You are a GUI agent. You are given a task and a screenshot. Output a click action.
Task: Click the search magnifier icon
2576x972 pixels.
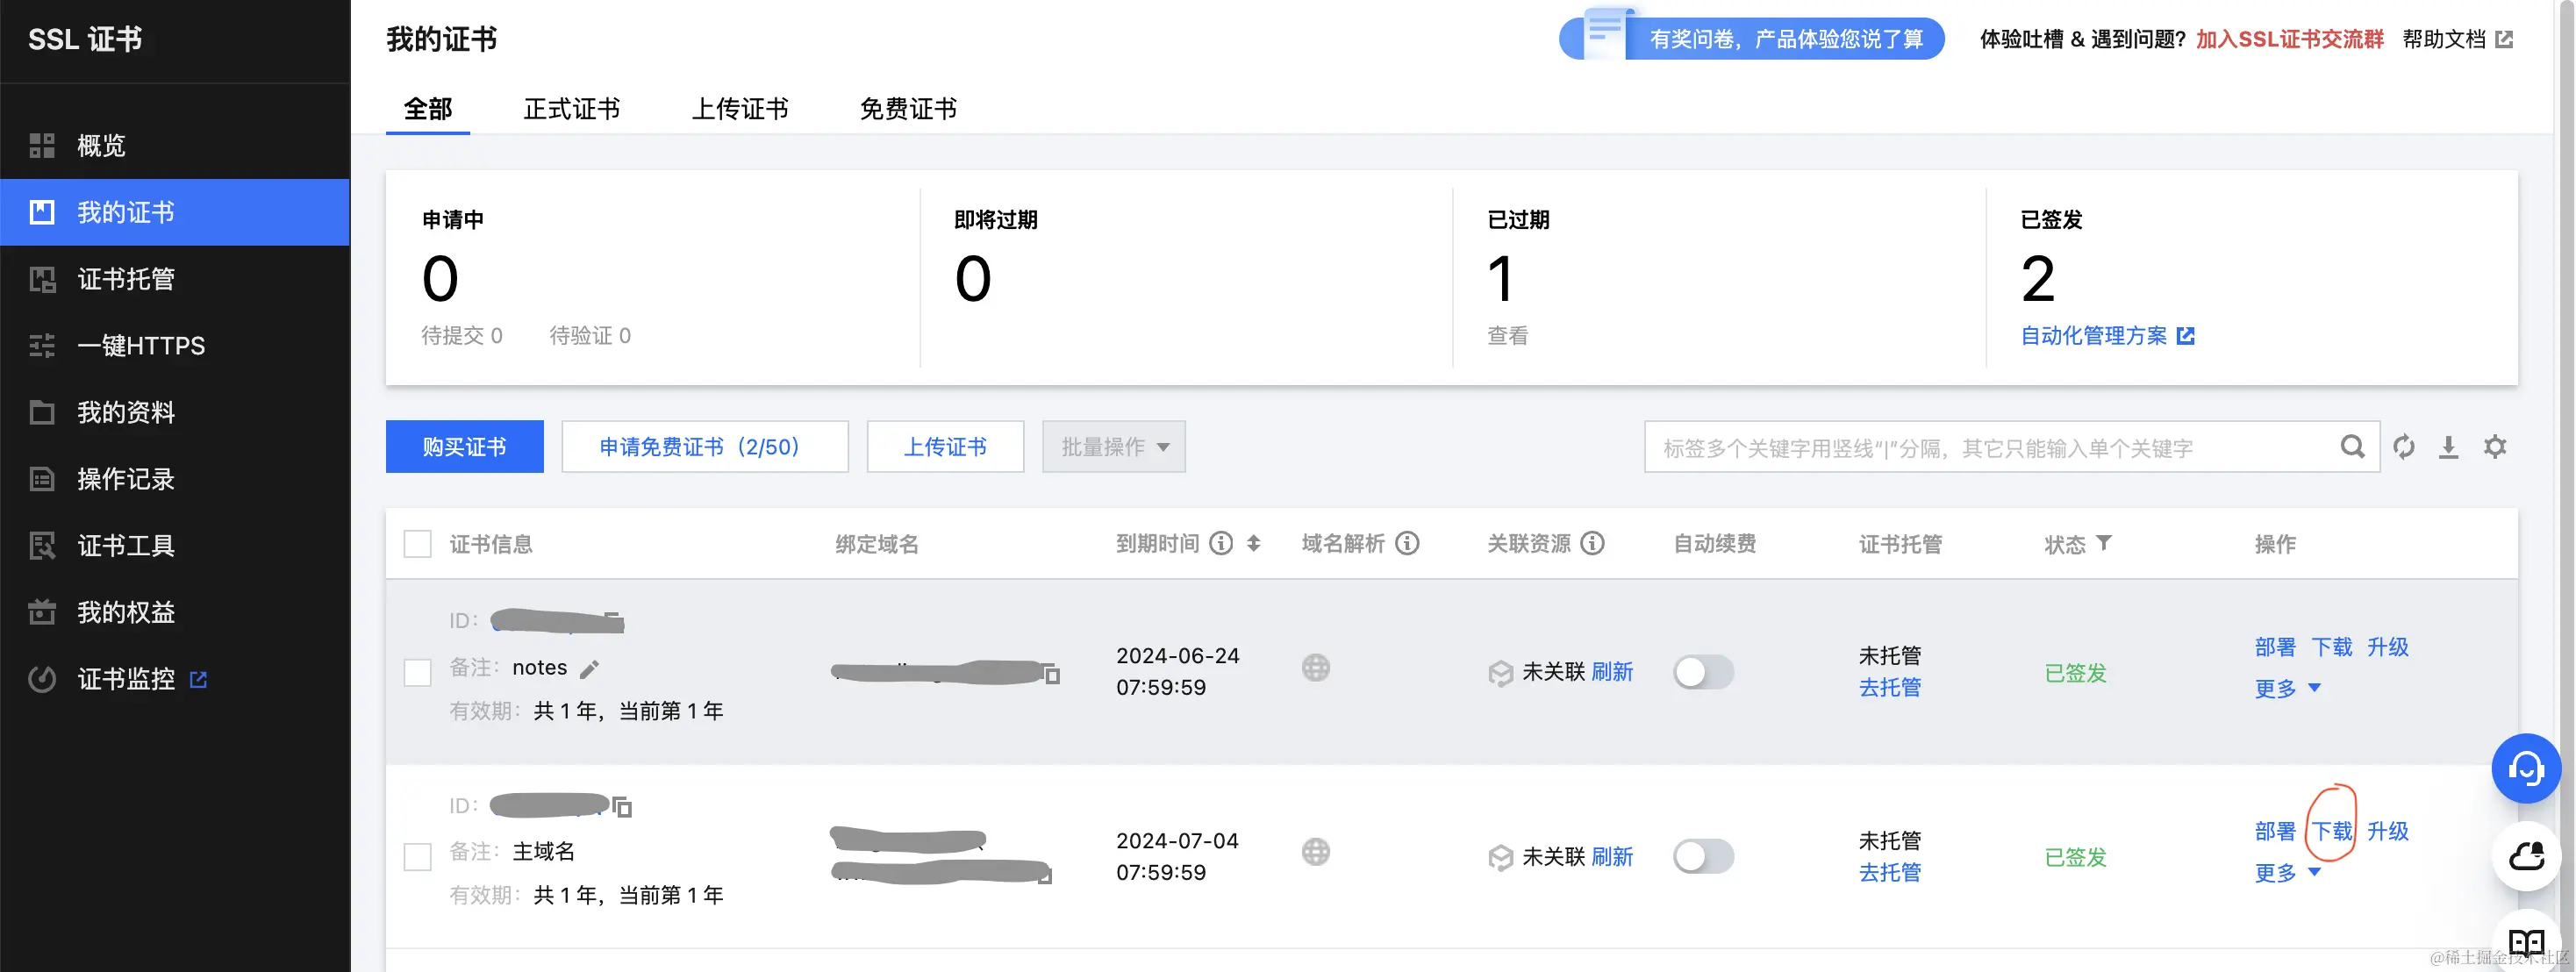[x=2352, y=447]
